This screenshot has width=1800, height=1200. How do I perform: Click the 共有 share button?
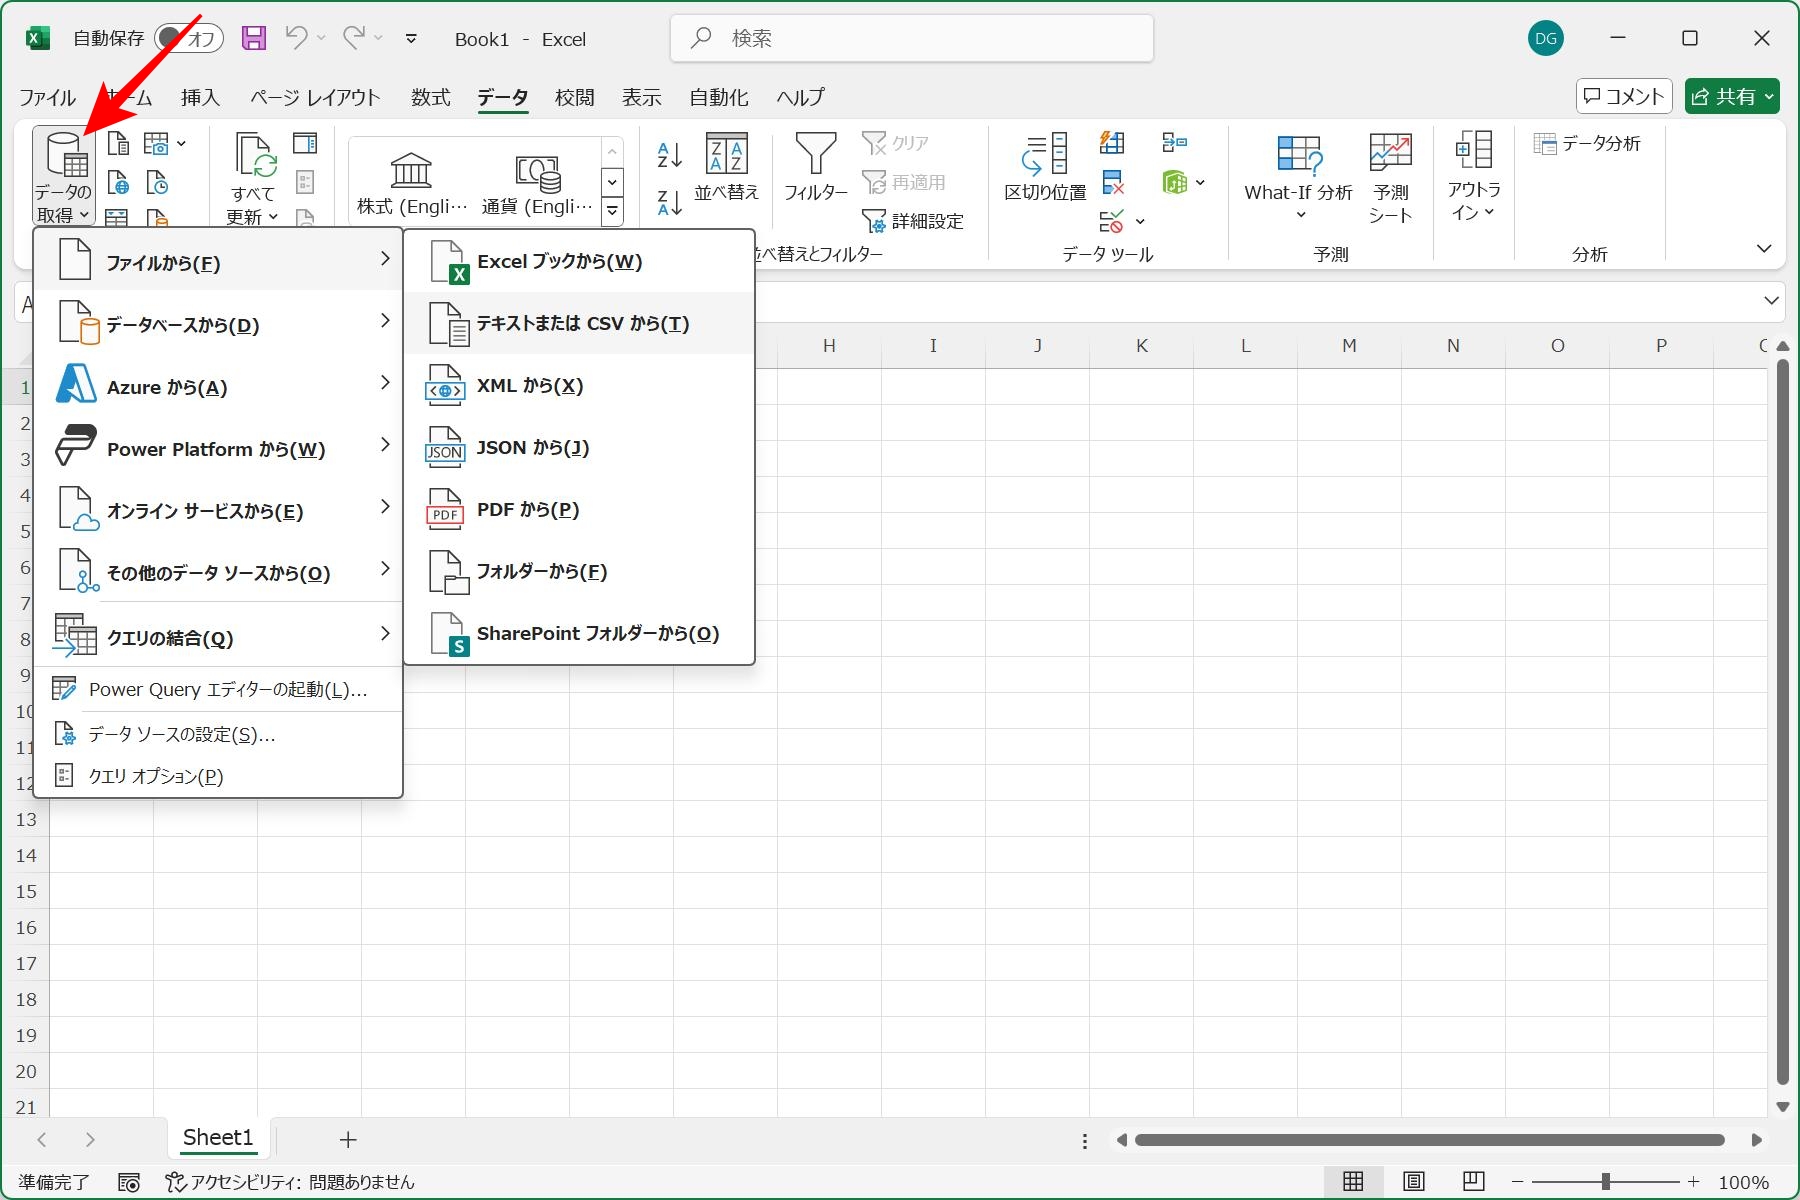(1732, 96)
